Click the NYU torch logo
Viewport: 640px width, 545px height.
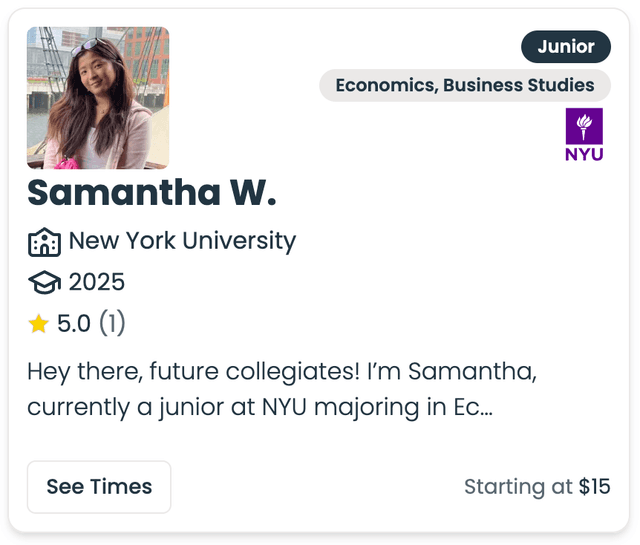(584, 126)
